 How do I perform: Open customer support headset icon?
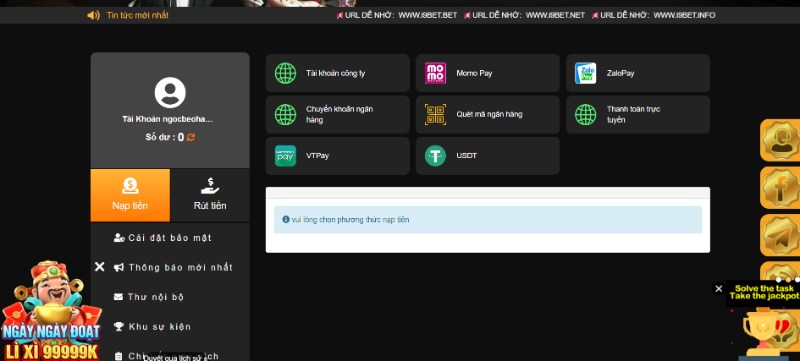tap(780, 140)
